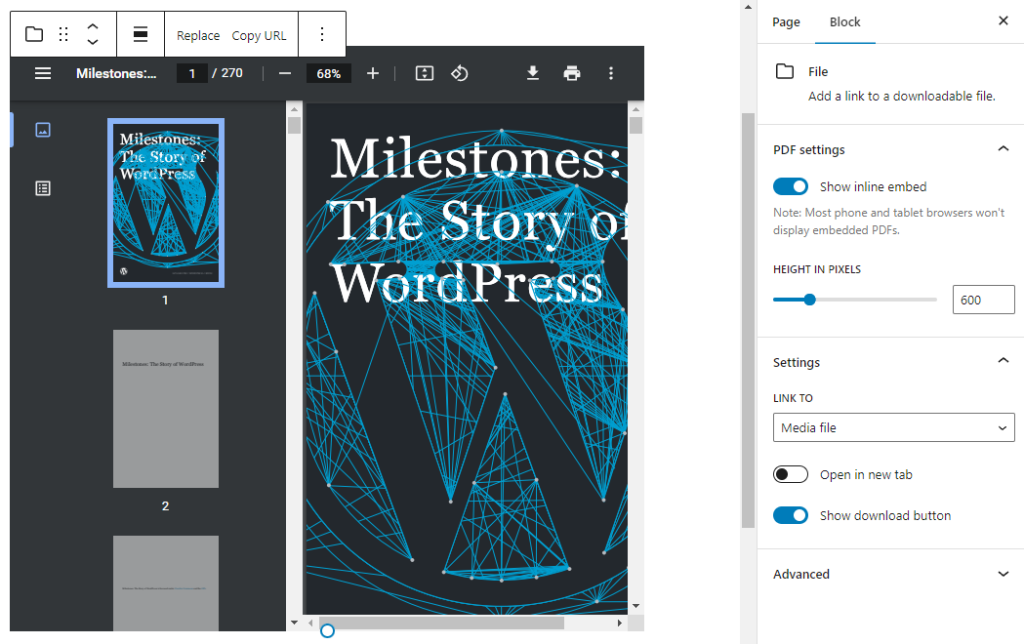Open block toolbar more options menu

pos(322,35)
